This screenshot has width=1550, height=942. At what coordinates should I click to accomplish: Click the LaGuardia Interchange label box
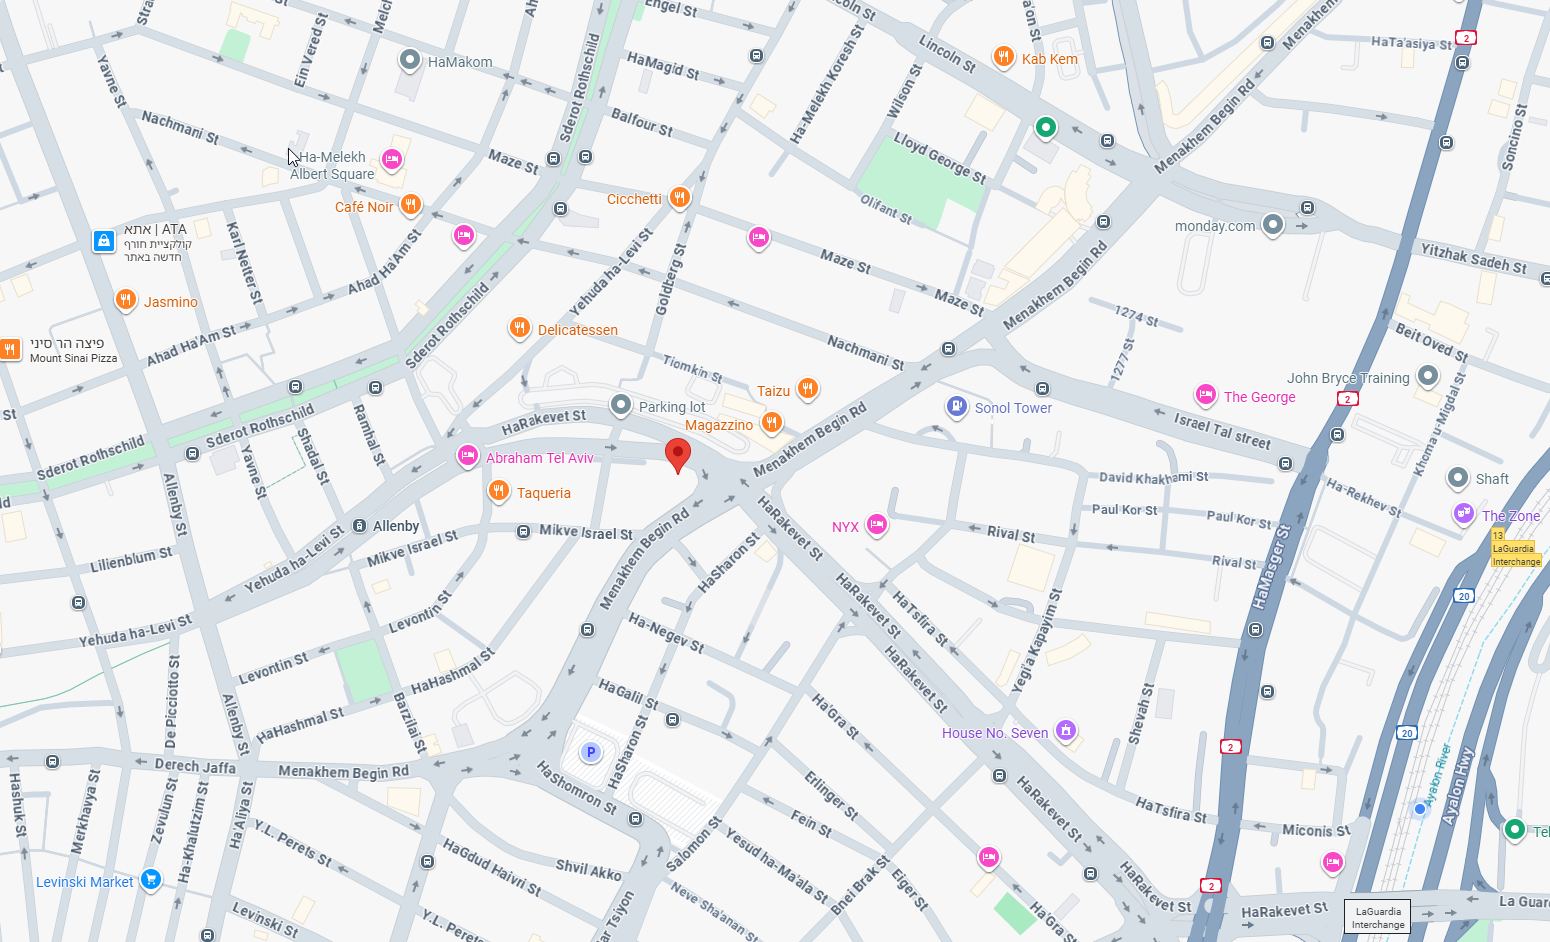pyautogui.click(x=1377, y=917)
